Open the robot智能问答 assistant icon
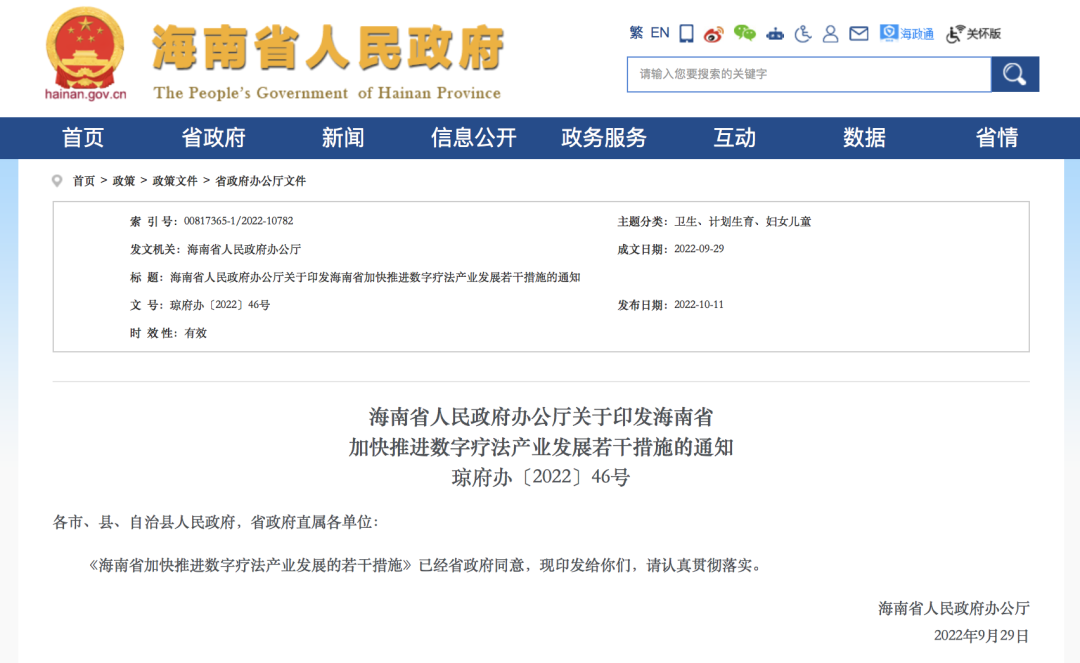 [773, 33]
